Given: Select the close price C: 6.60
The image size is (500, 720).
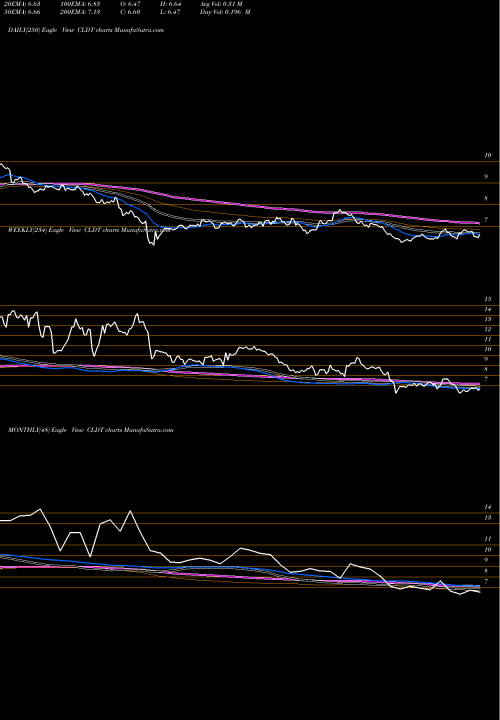Looking at the screenshot, I should (130, 12).
